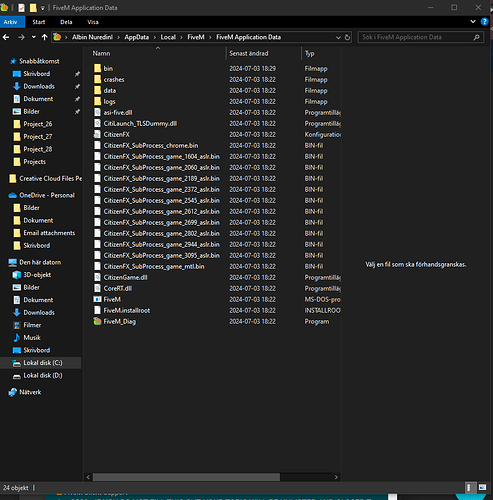Viewport: 493px width, 500px height.
Task: Open Lokal disk (D:) drive
Action: [x=43, y=375]
